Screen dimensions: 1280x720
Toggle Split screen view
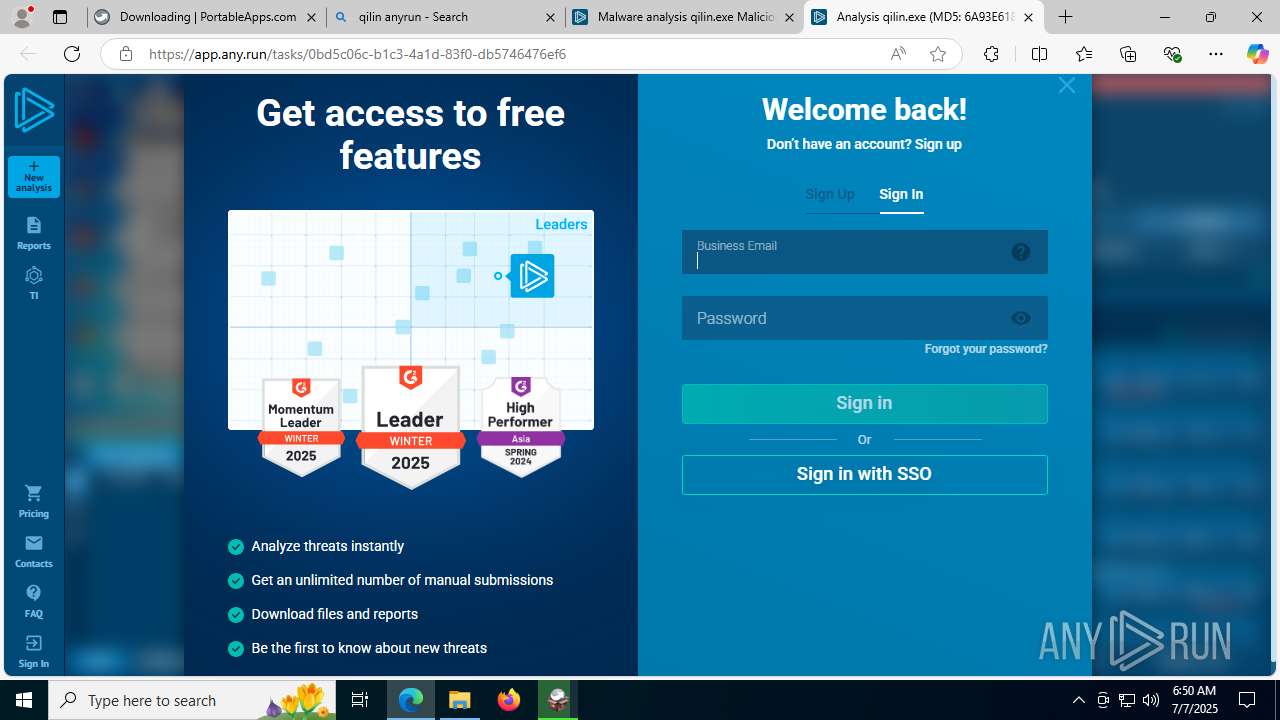1039,54
